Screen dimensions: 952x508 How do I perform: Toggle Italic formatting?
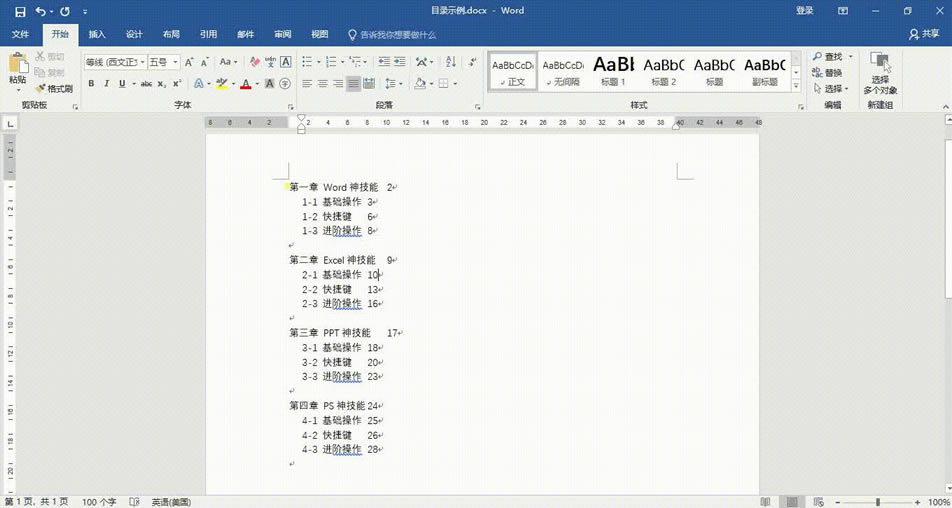[106, 84]
